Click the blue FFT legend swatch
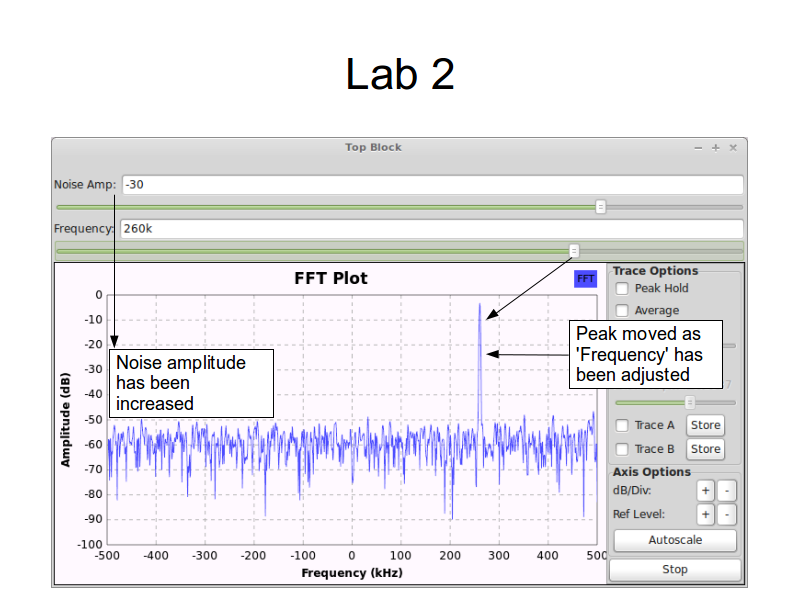This screenshot has width=800, height=600. pyautogui.click(x=585, y=279)
